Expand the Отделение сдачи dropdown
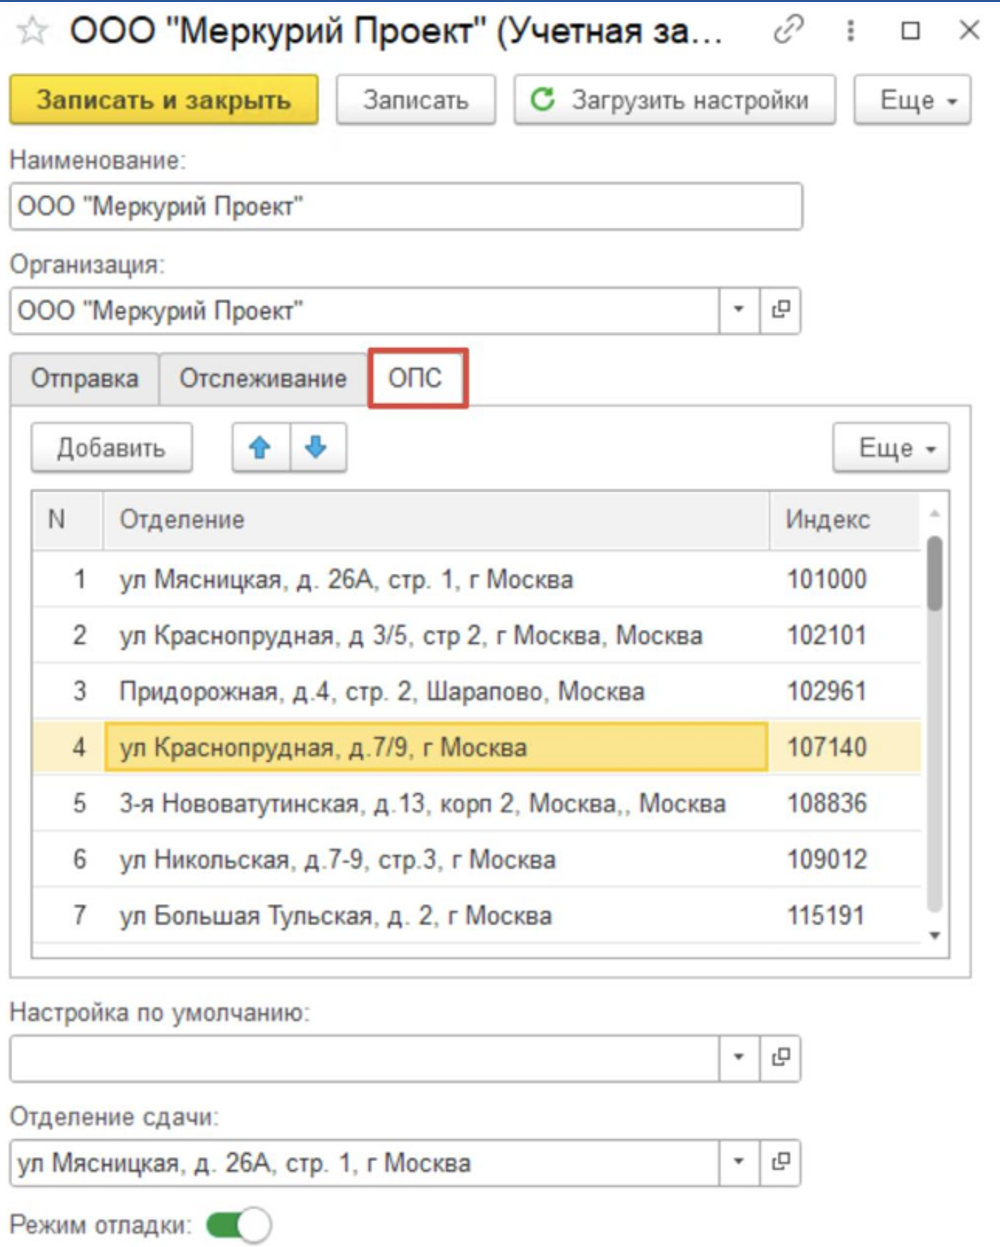The image size is (1000, 1247). (x=739, y=1161)
